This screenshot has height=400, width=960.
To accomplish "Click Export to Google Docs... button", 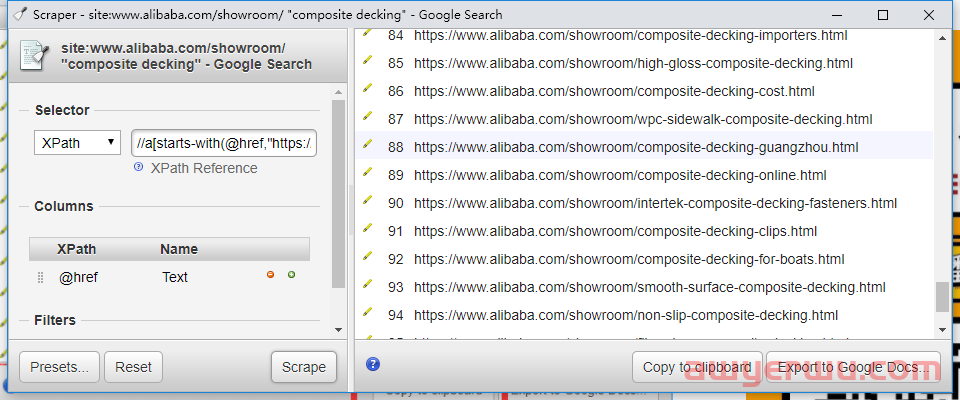I will pos(853,368).
